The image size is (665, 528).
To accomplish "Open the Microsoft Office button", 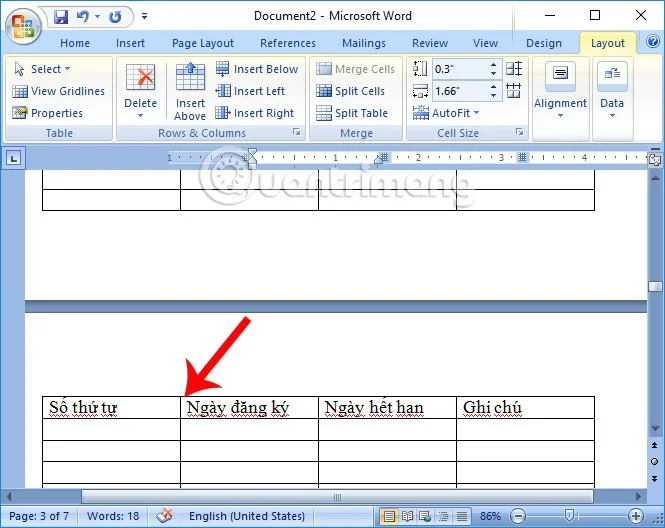I will pos(23,26).
